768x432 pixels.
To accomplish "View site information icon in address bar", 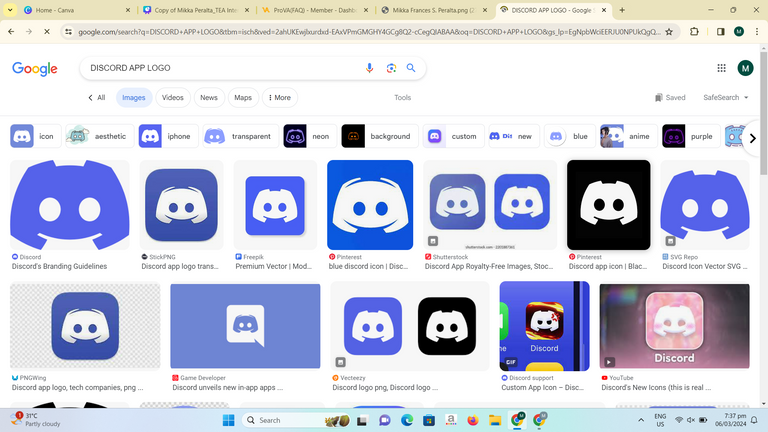I will (x=69, y=32).
